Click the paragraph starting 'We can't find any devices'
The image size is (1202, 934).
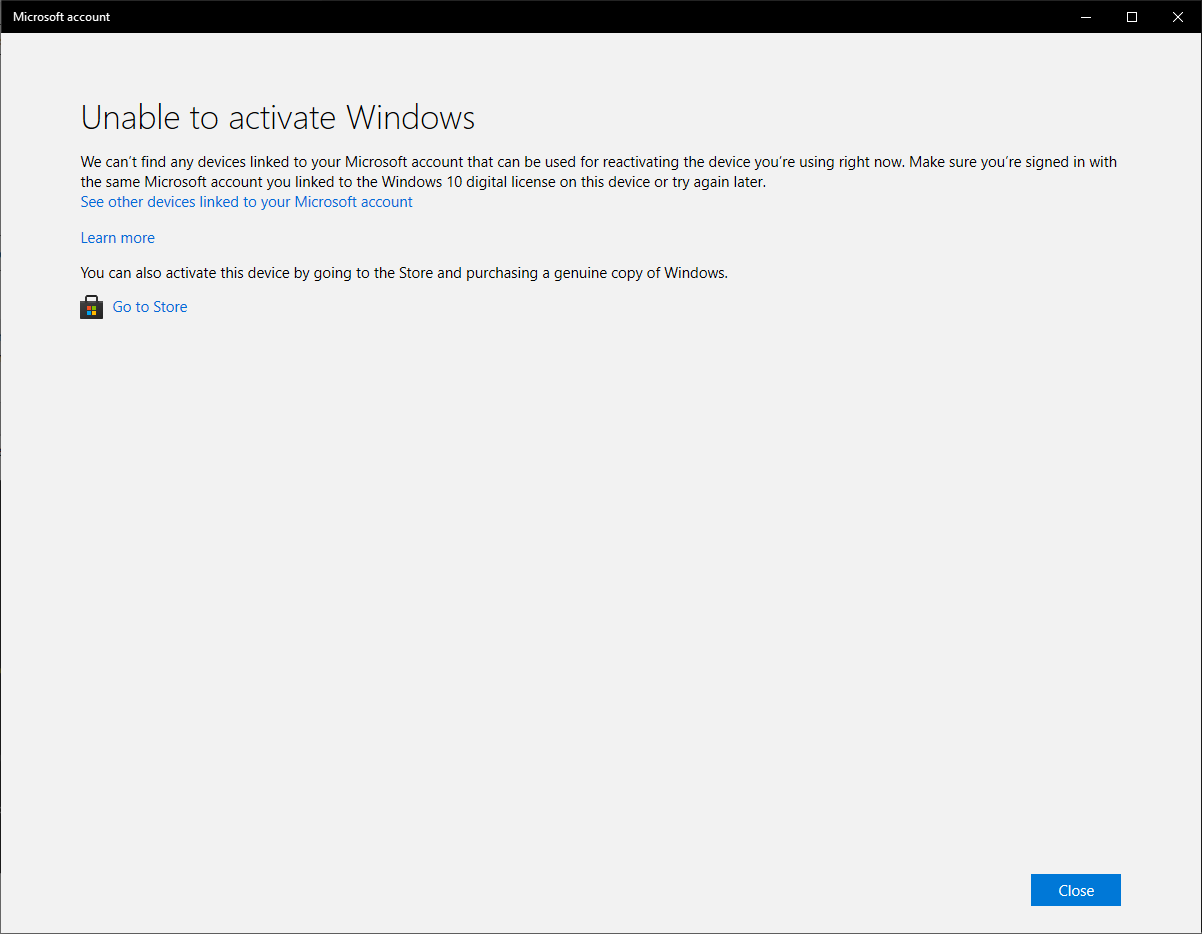tap(599, 172)
